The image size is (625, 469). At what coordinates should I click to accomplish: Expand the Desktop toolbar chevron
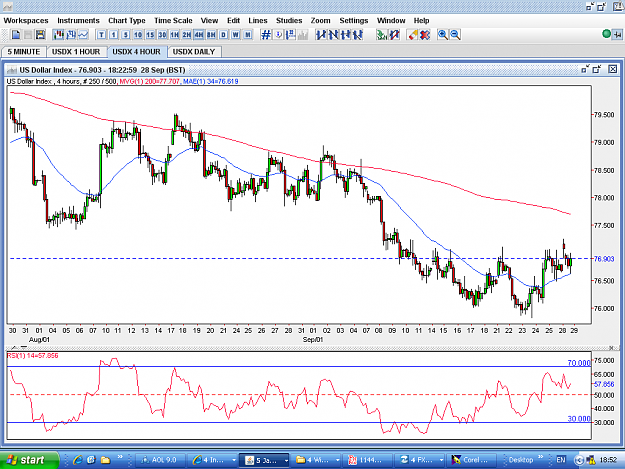click(x=540, y=457)
